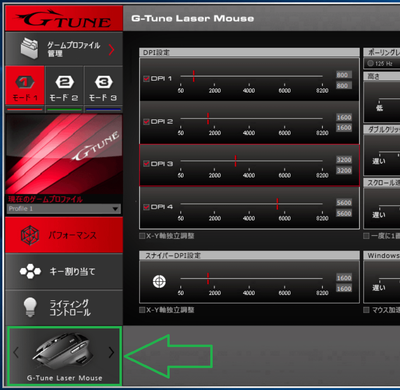Switch to the Mode 2 hexagon icon

click(64, 82)
